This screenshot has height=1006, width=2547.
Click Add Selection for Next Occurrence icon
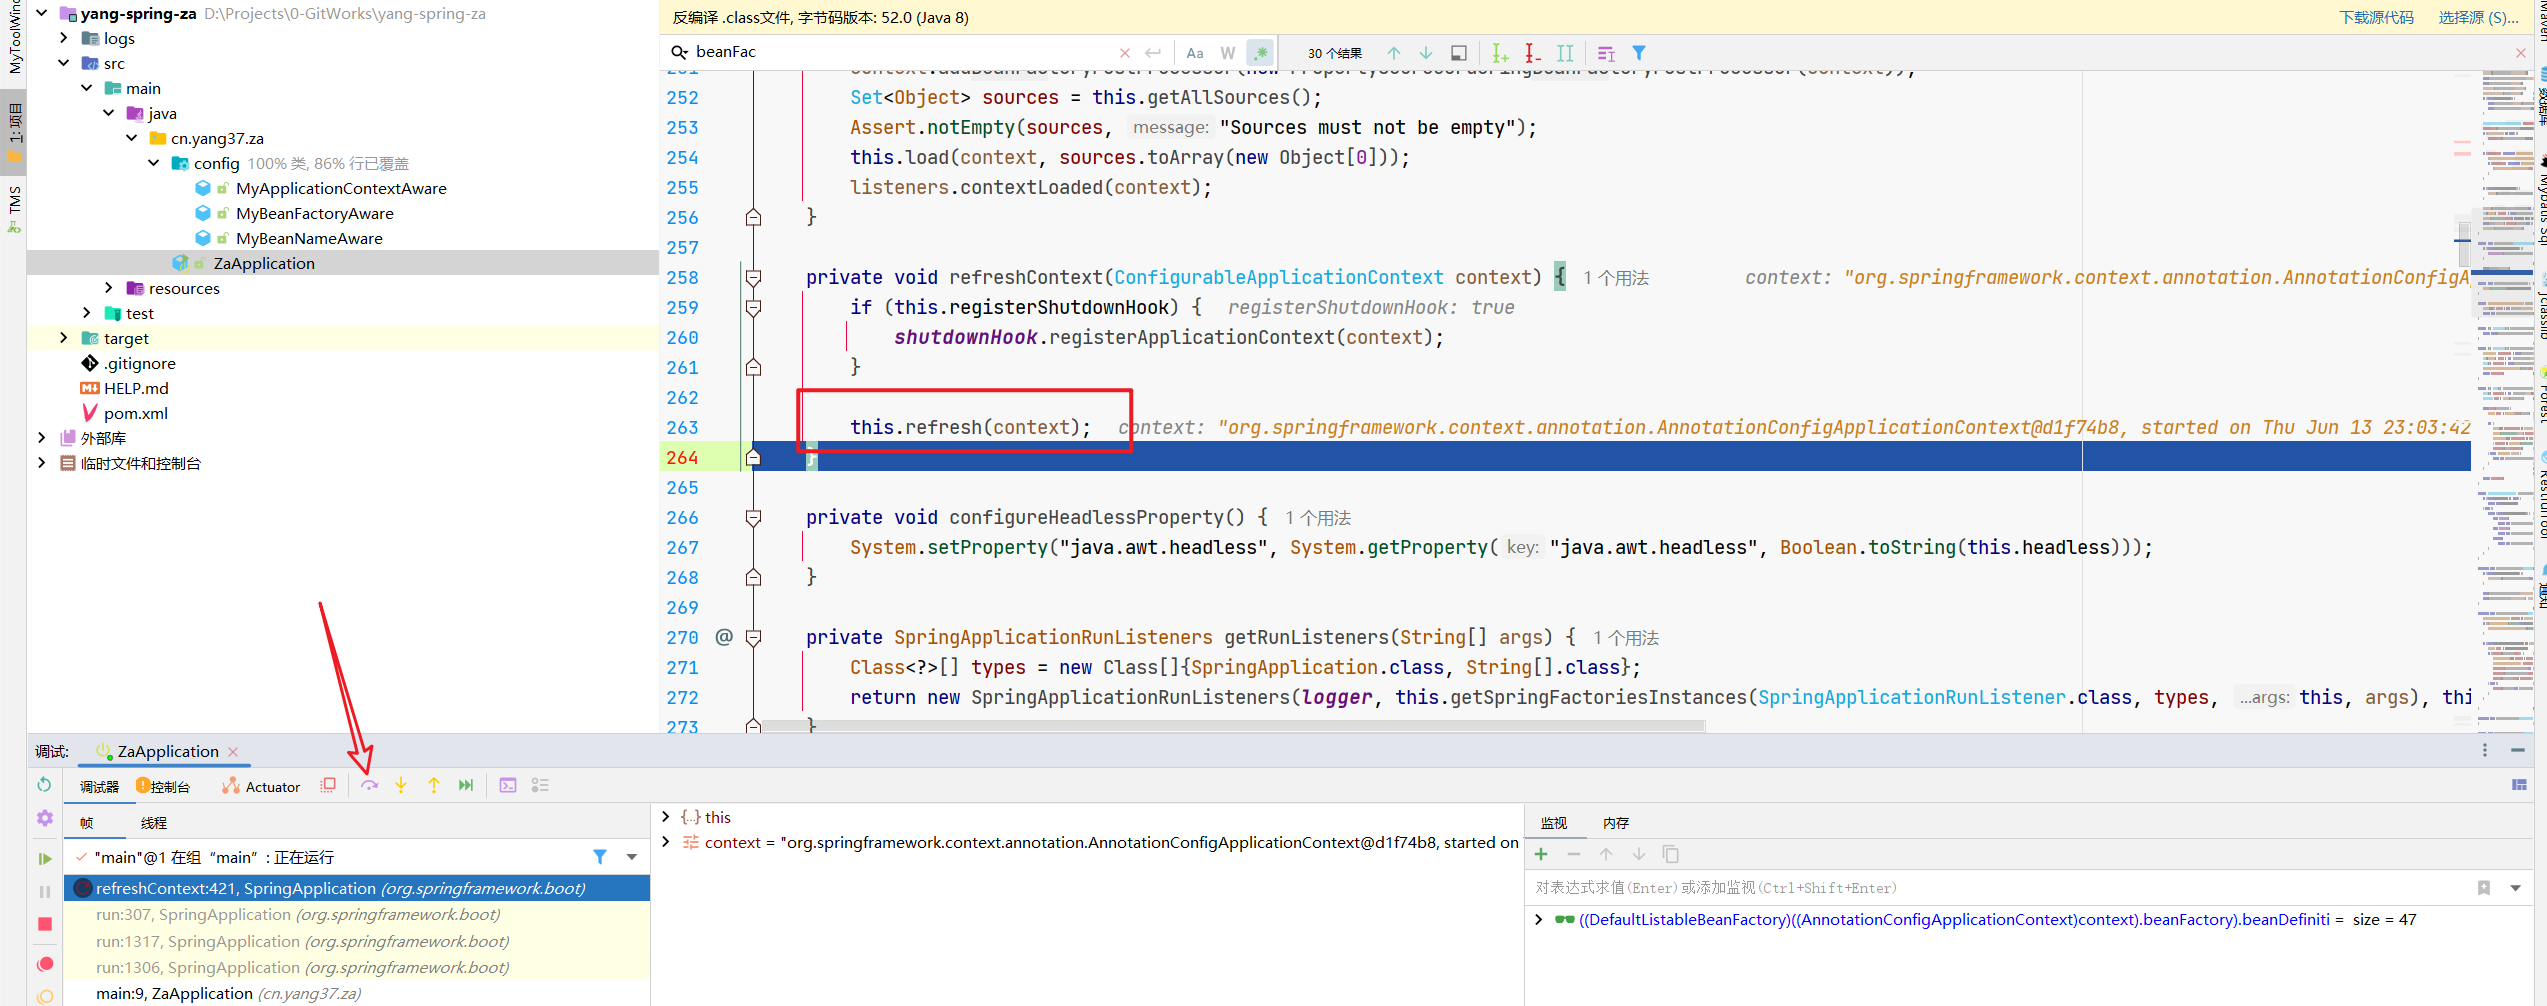1500,53
